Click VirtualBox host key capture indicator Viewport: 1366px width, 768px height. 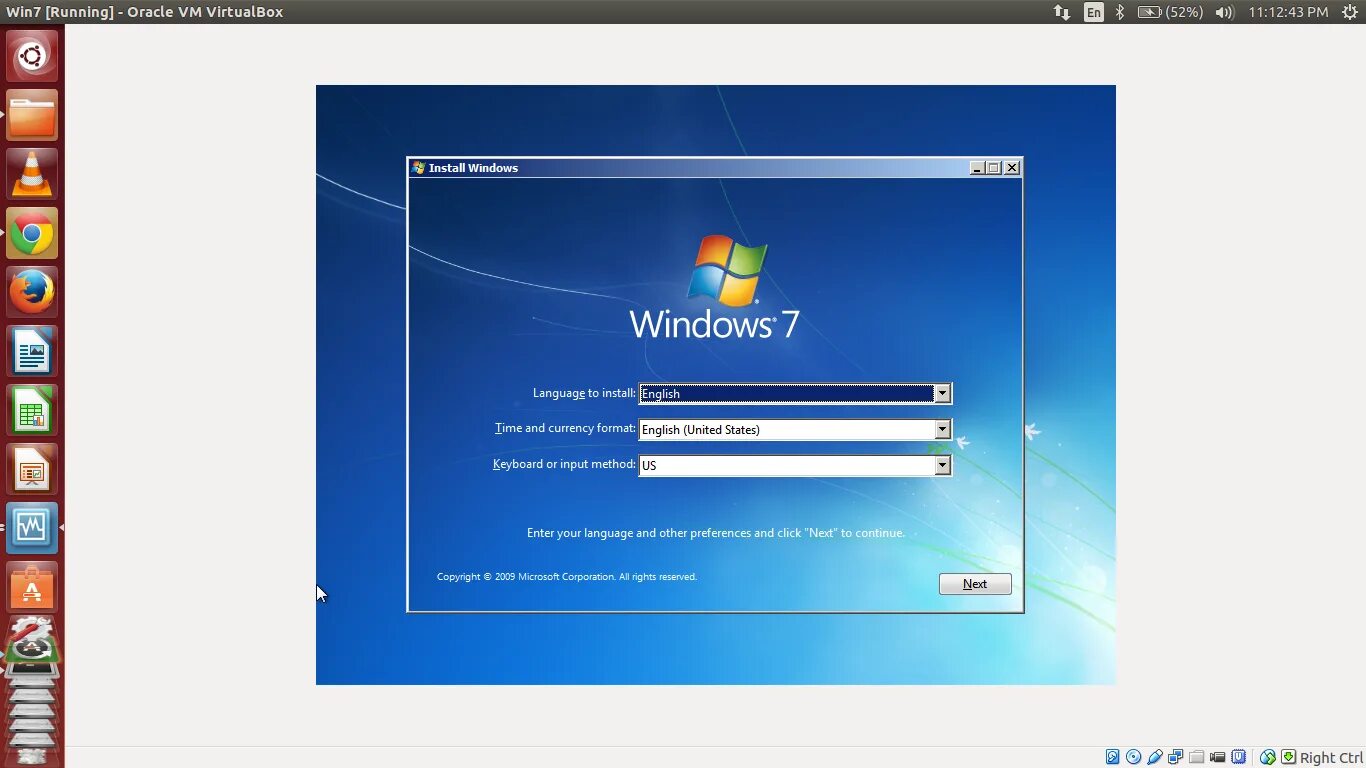tap(1288, 757)
